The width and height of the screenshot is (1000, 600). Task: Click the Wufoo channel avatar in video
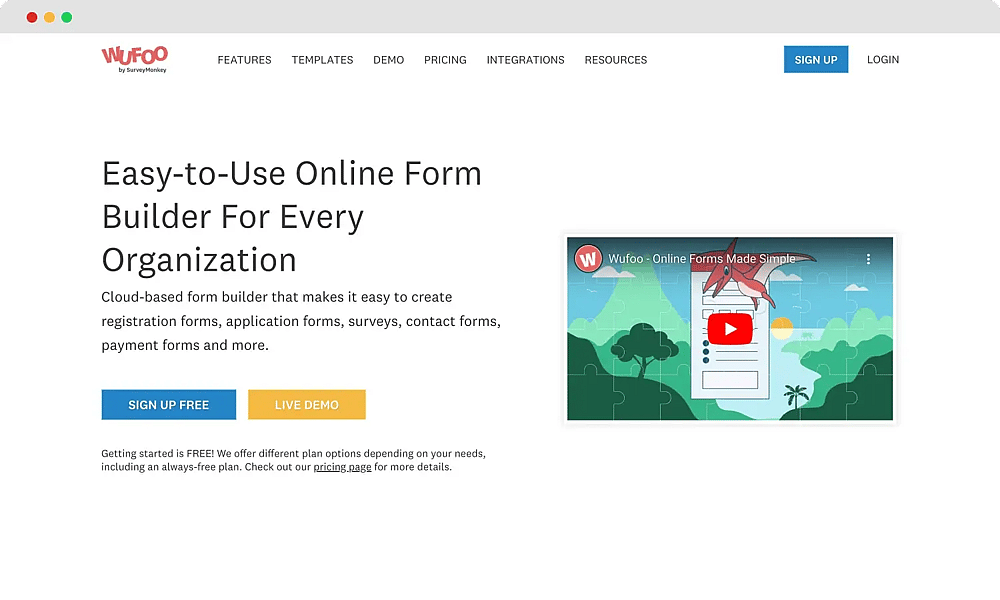[x=588, y=259]
